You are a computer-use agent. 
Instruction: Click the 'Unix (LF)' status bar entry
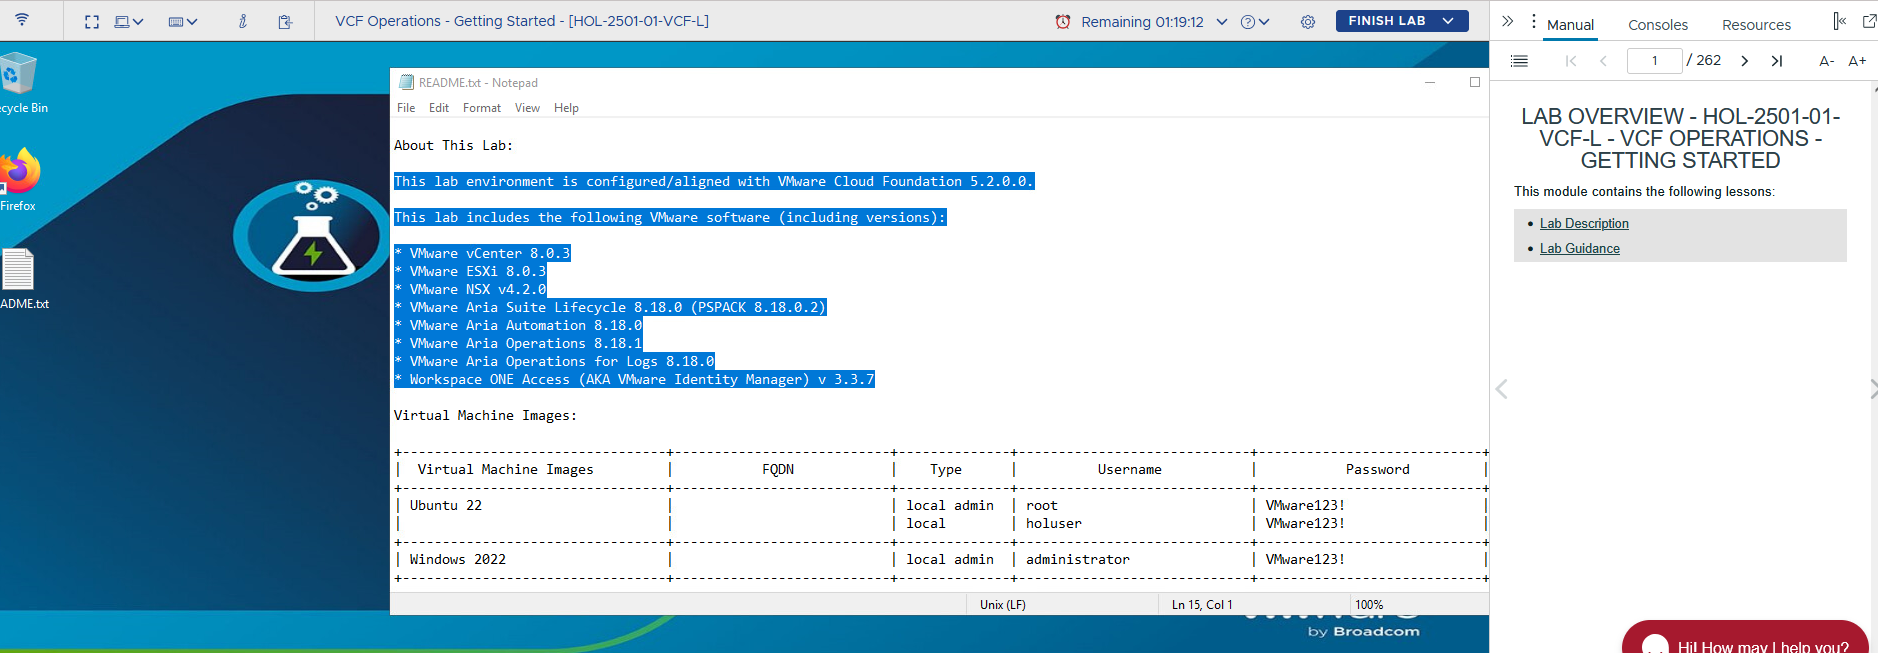1003,604
